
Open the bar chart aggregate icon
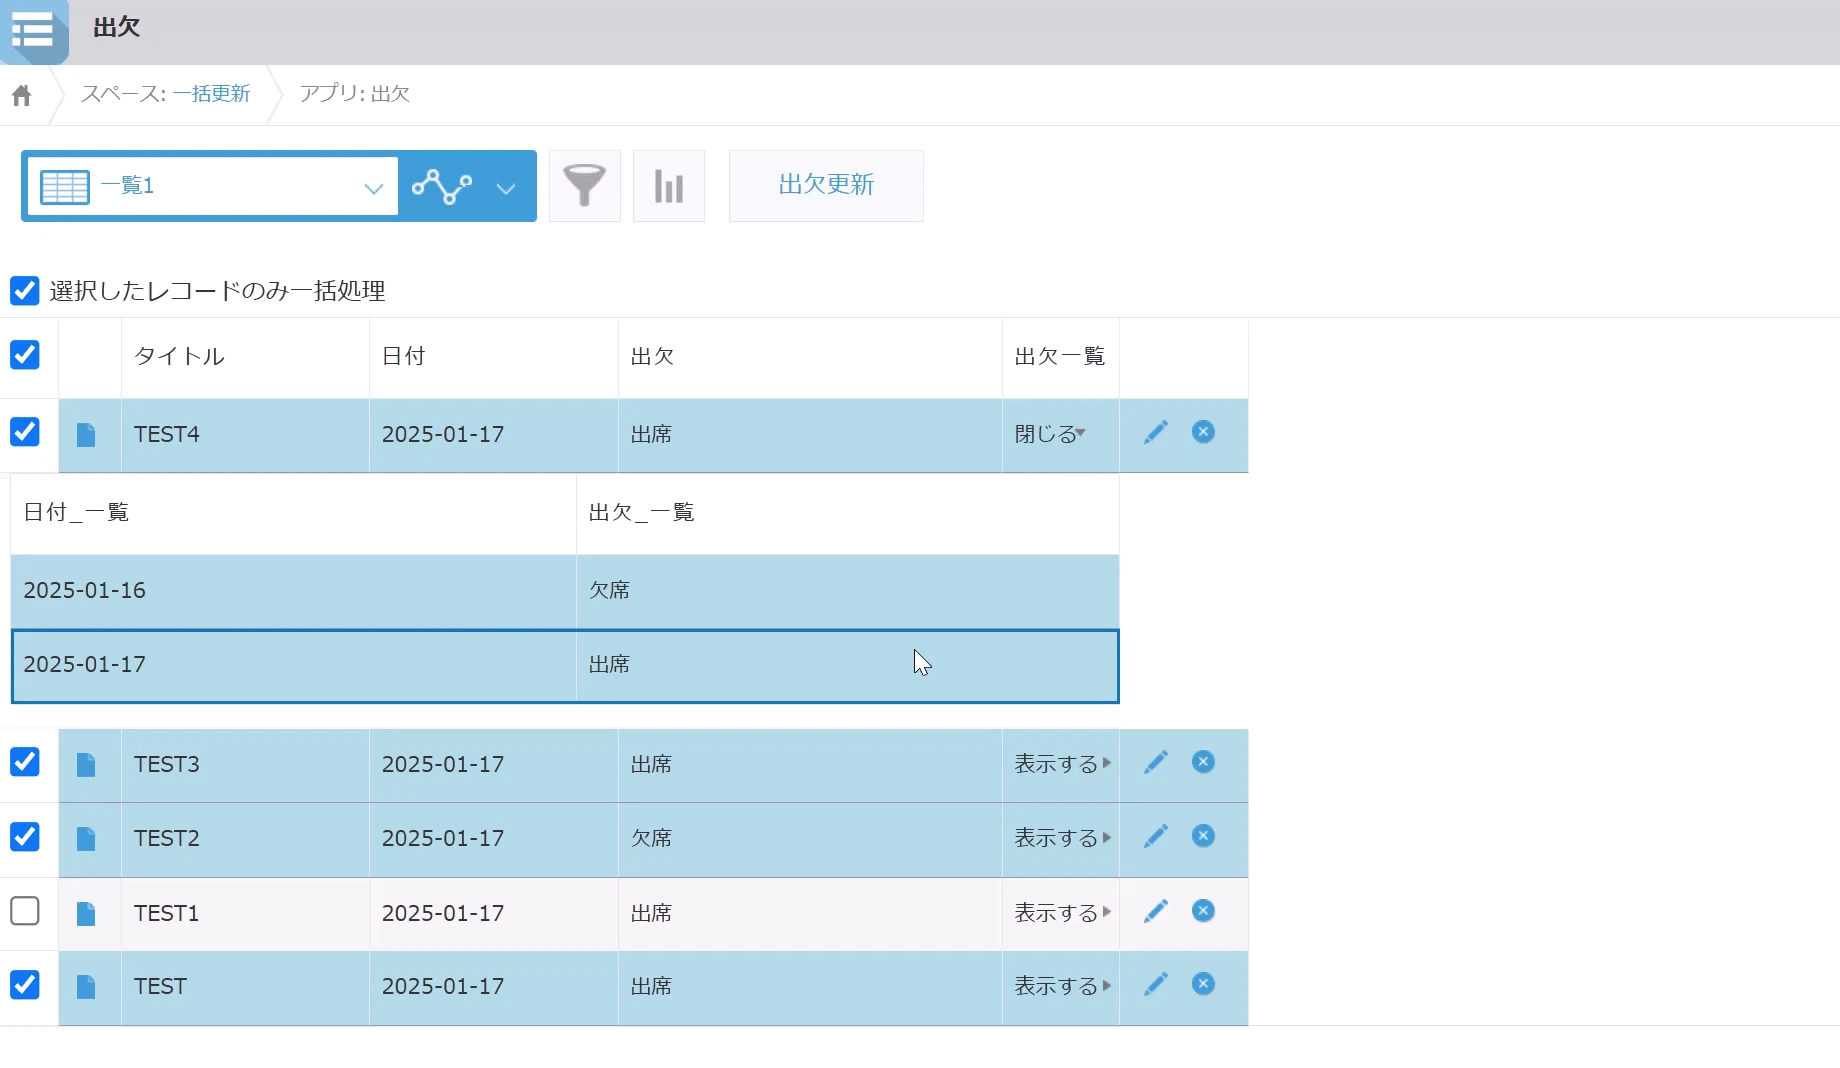tap(669, 186)
